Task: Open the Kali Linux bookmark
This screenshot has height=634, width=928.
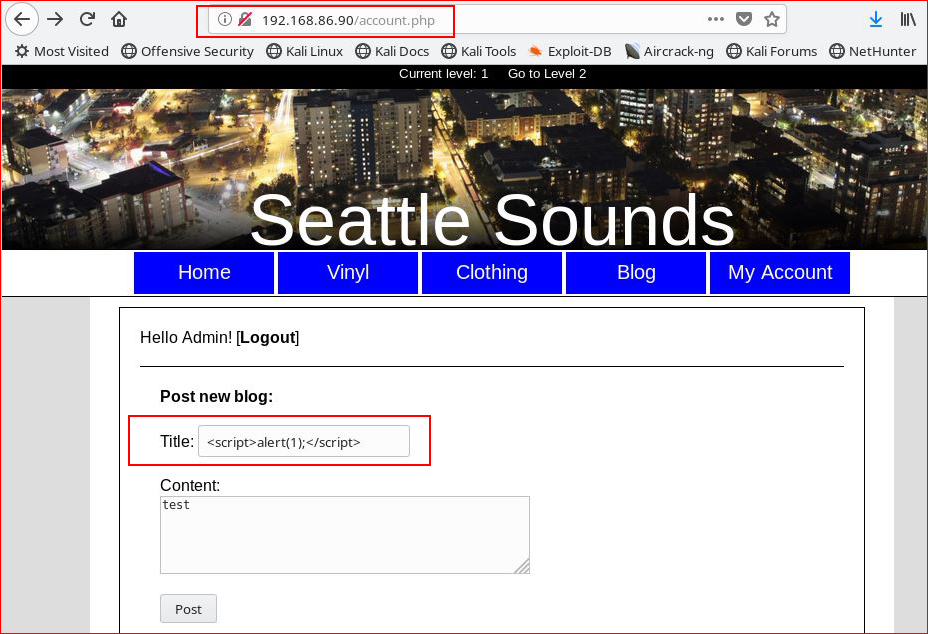Action: [305, 52]
